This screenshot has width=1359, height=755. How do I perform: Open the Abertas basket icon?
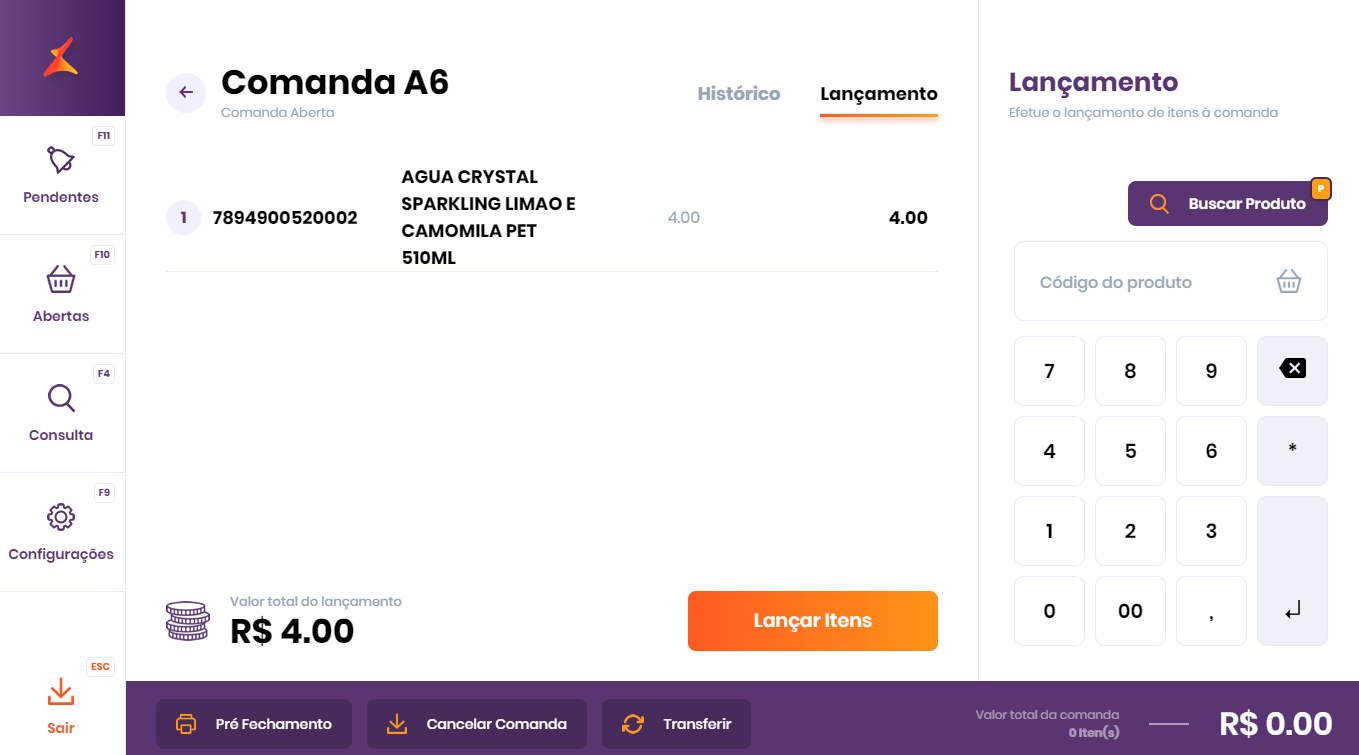[x=61, y=279]
